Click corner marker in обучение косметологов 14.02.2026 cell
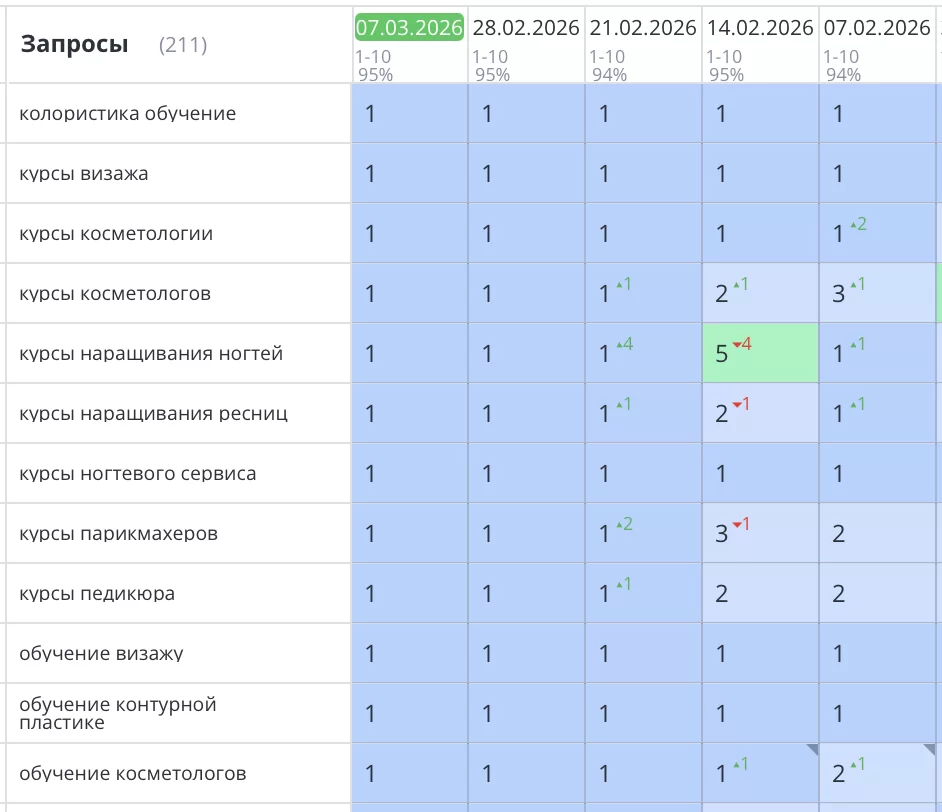Viewport: 942px width, 812px height. point(812,749)
